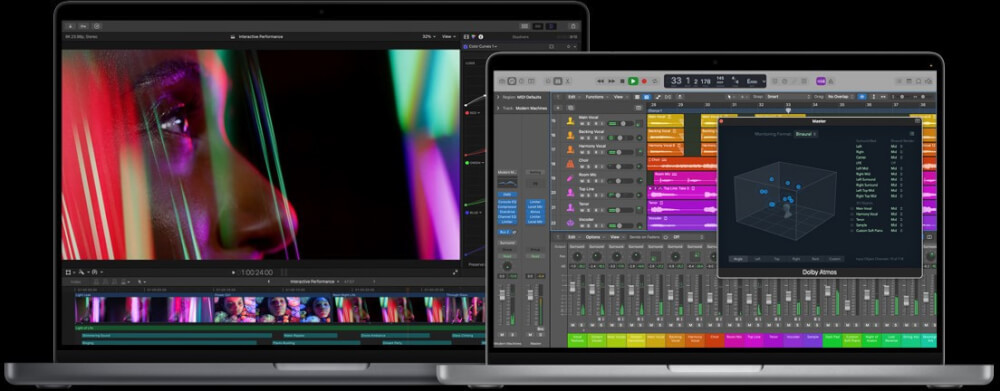This screenshot has width=1000, height=391.
Task: Mute the Harmony Vocal track header
Action: [x=582, y=152]
